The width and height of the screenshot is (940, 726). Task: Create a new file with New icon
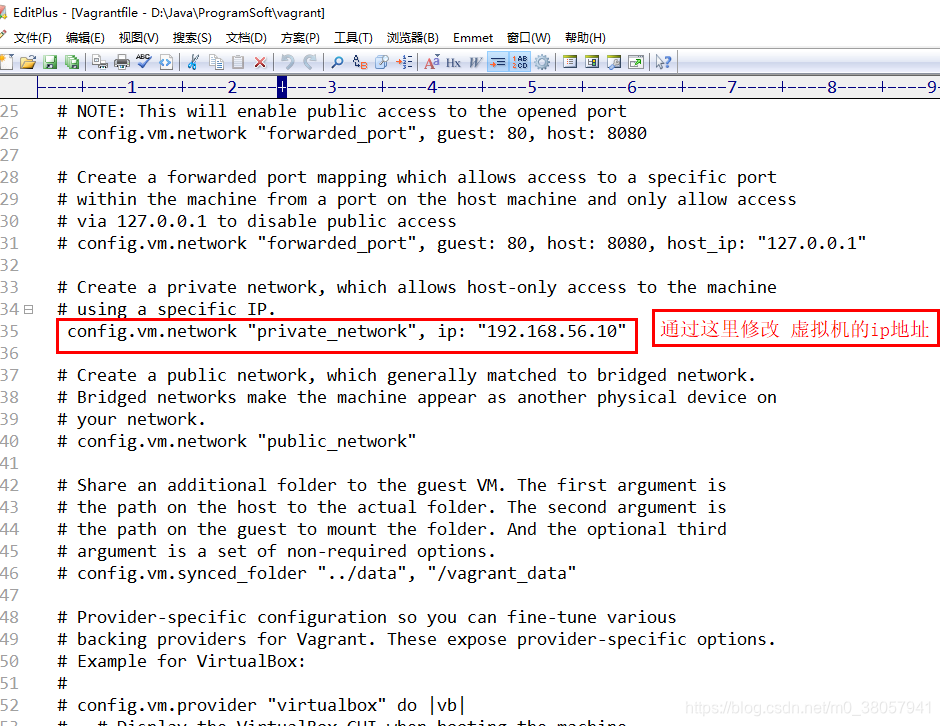click(x=7, y=62)
